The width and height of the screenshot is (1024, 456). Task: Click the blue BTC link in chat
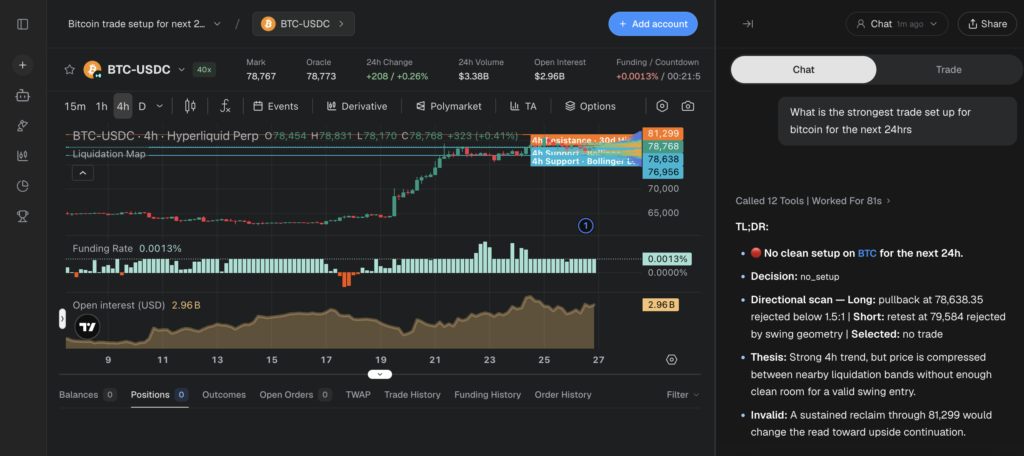click(867, 253)
